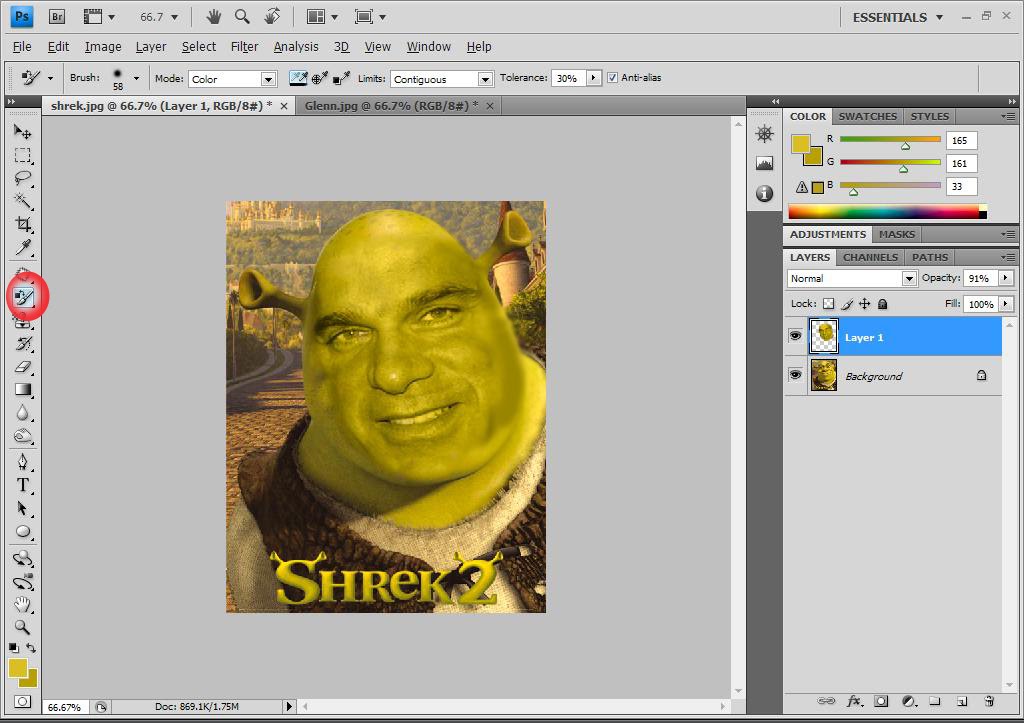The width and height of the screenshot is (1024, 723).
Task: Open the Layer menu
Action: tap(151, 46)
